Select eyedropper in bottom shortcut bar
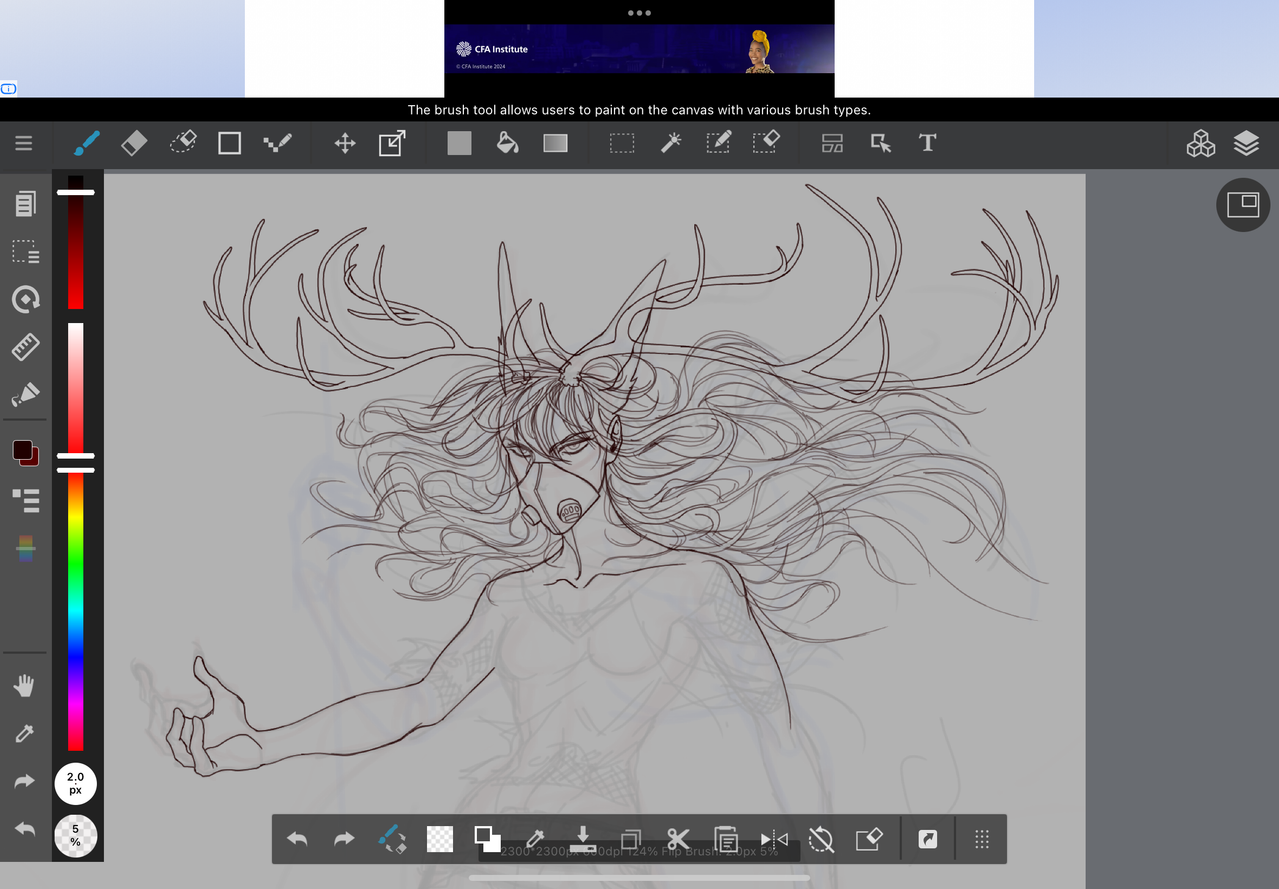The width and height of the screenshot is (1279, 889). 535,839
